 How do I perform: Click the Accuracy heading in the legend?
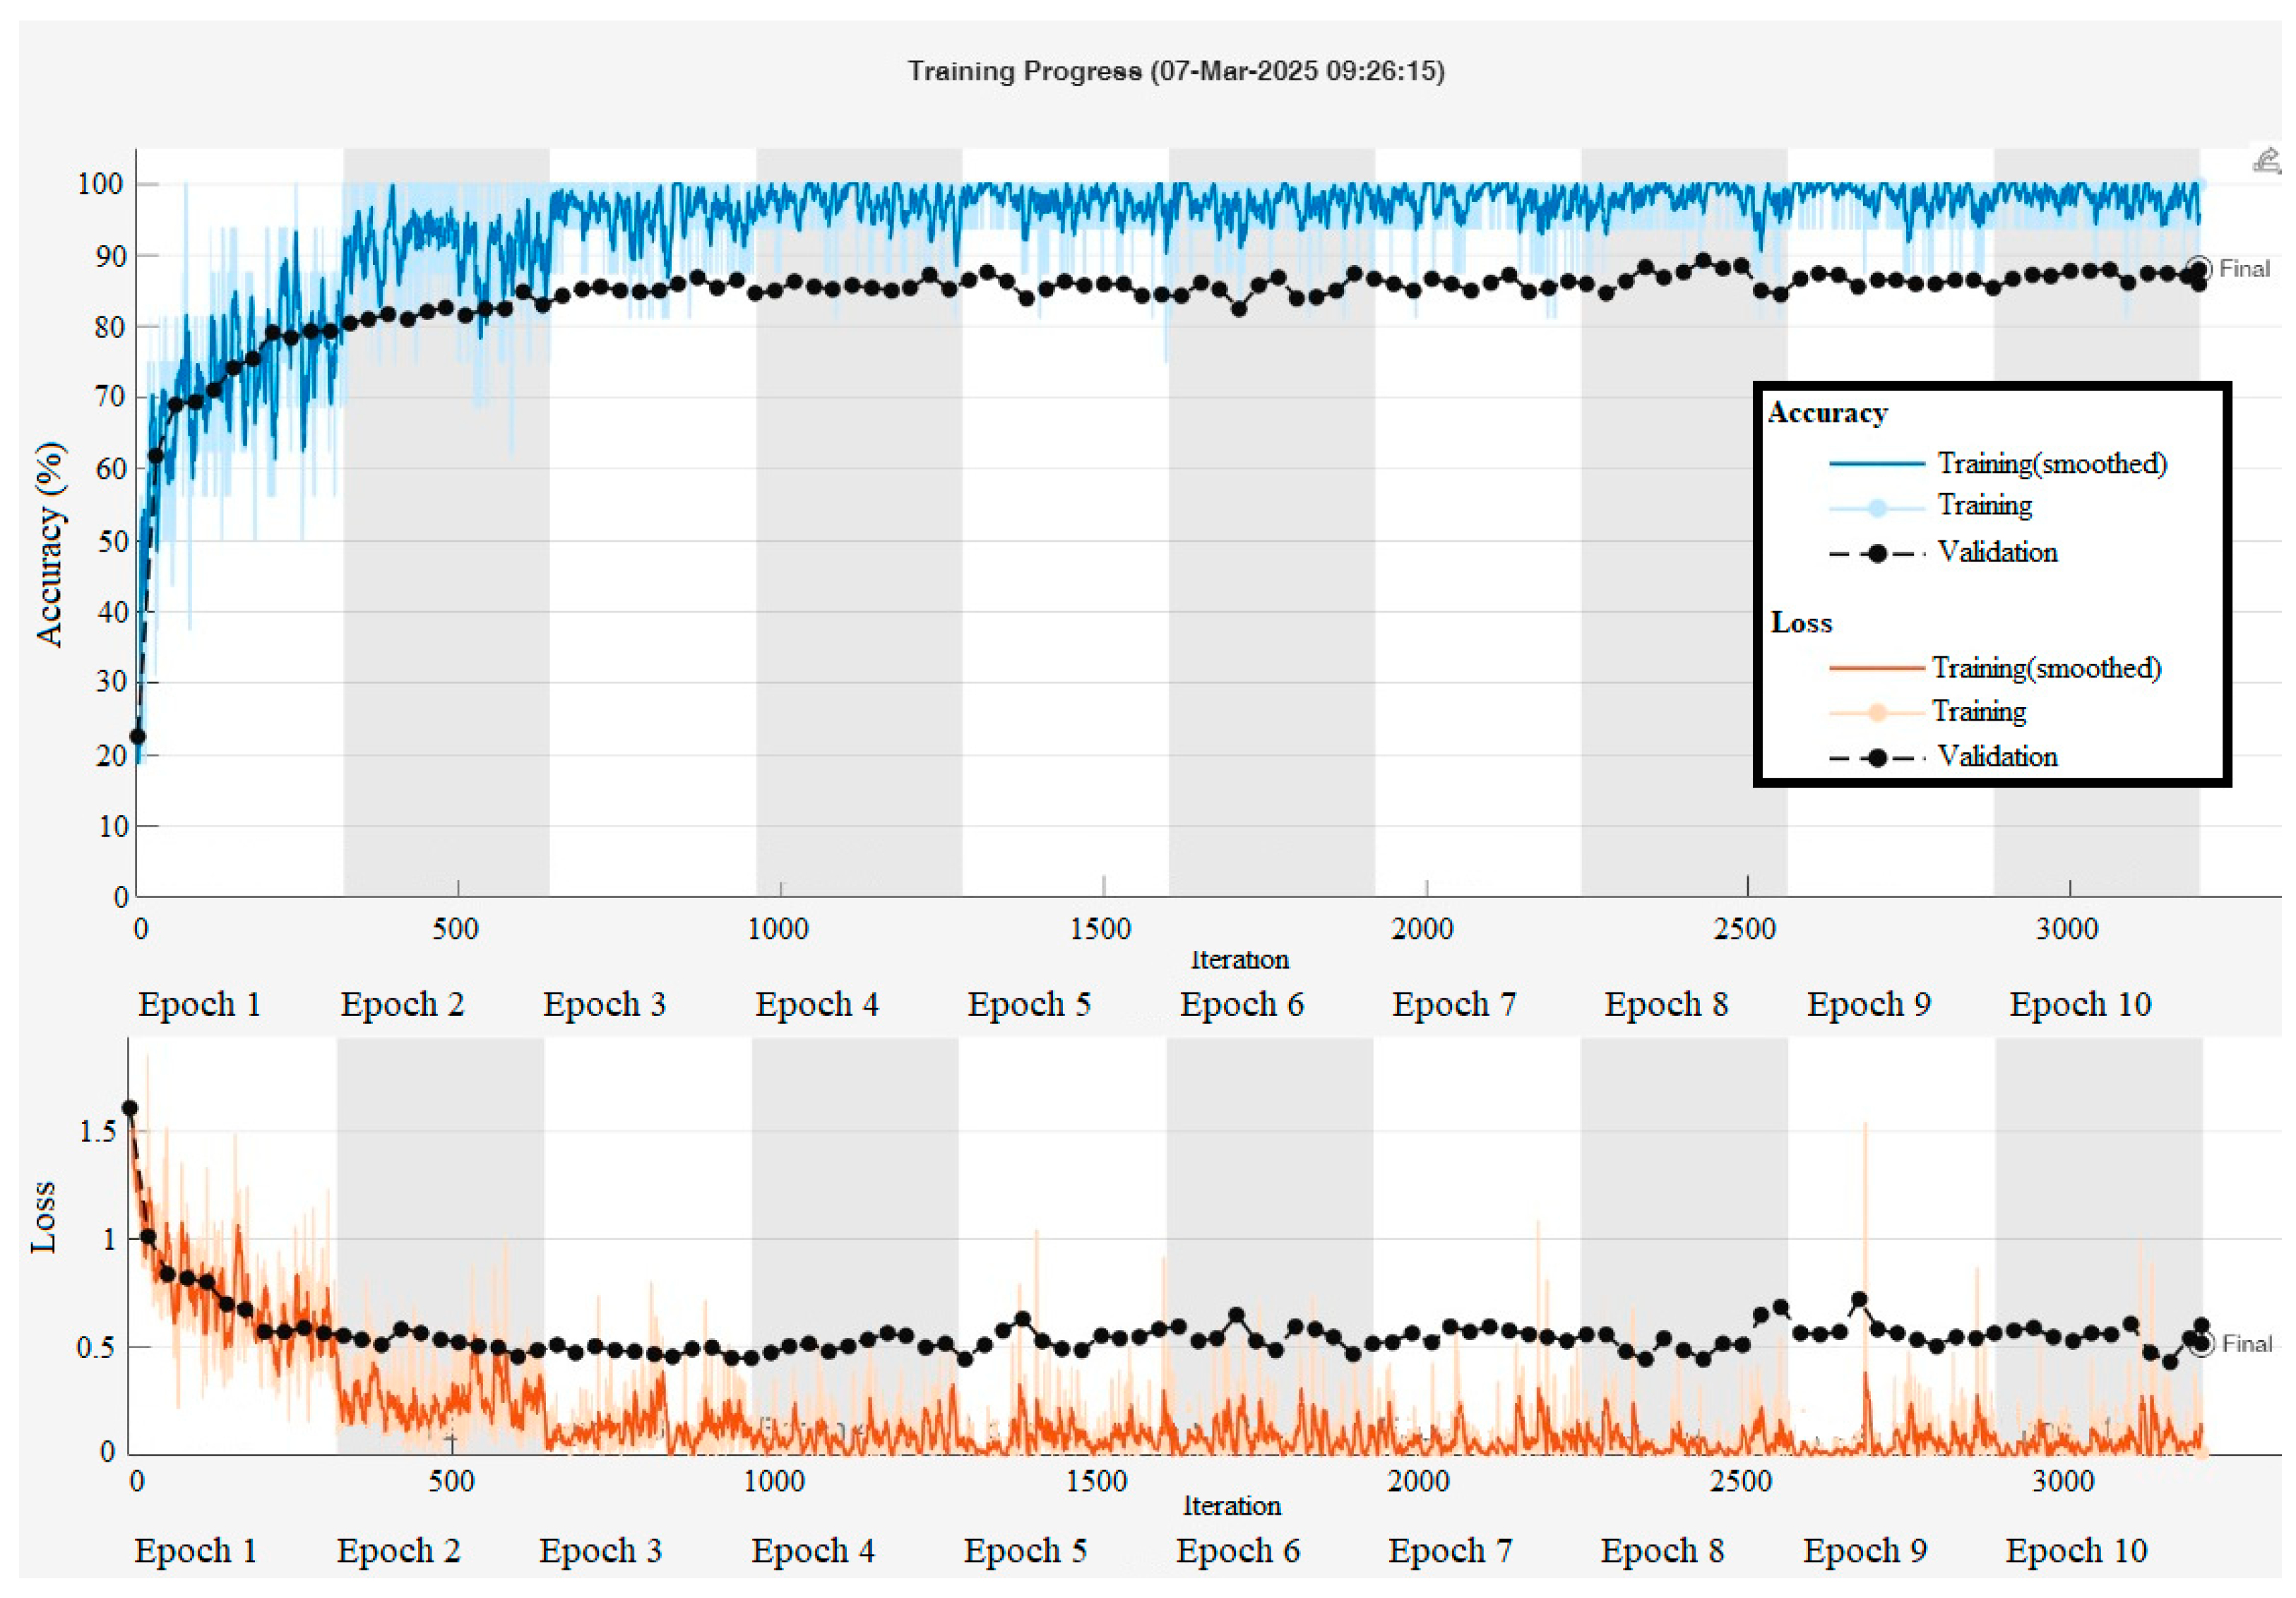point(1827,413)
